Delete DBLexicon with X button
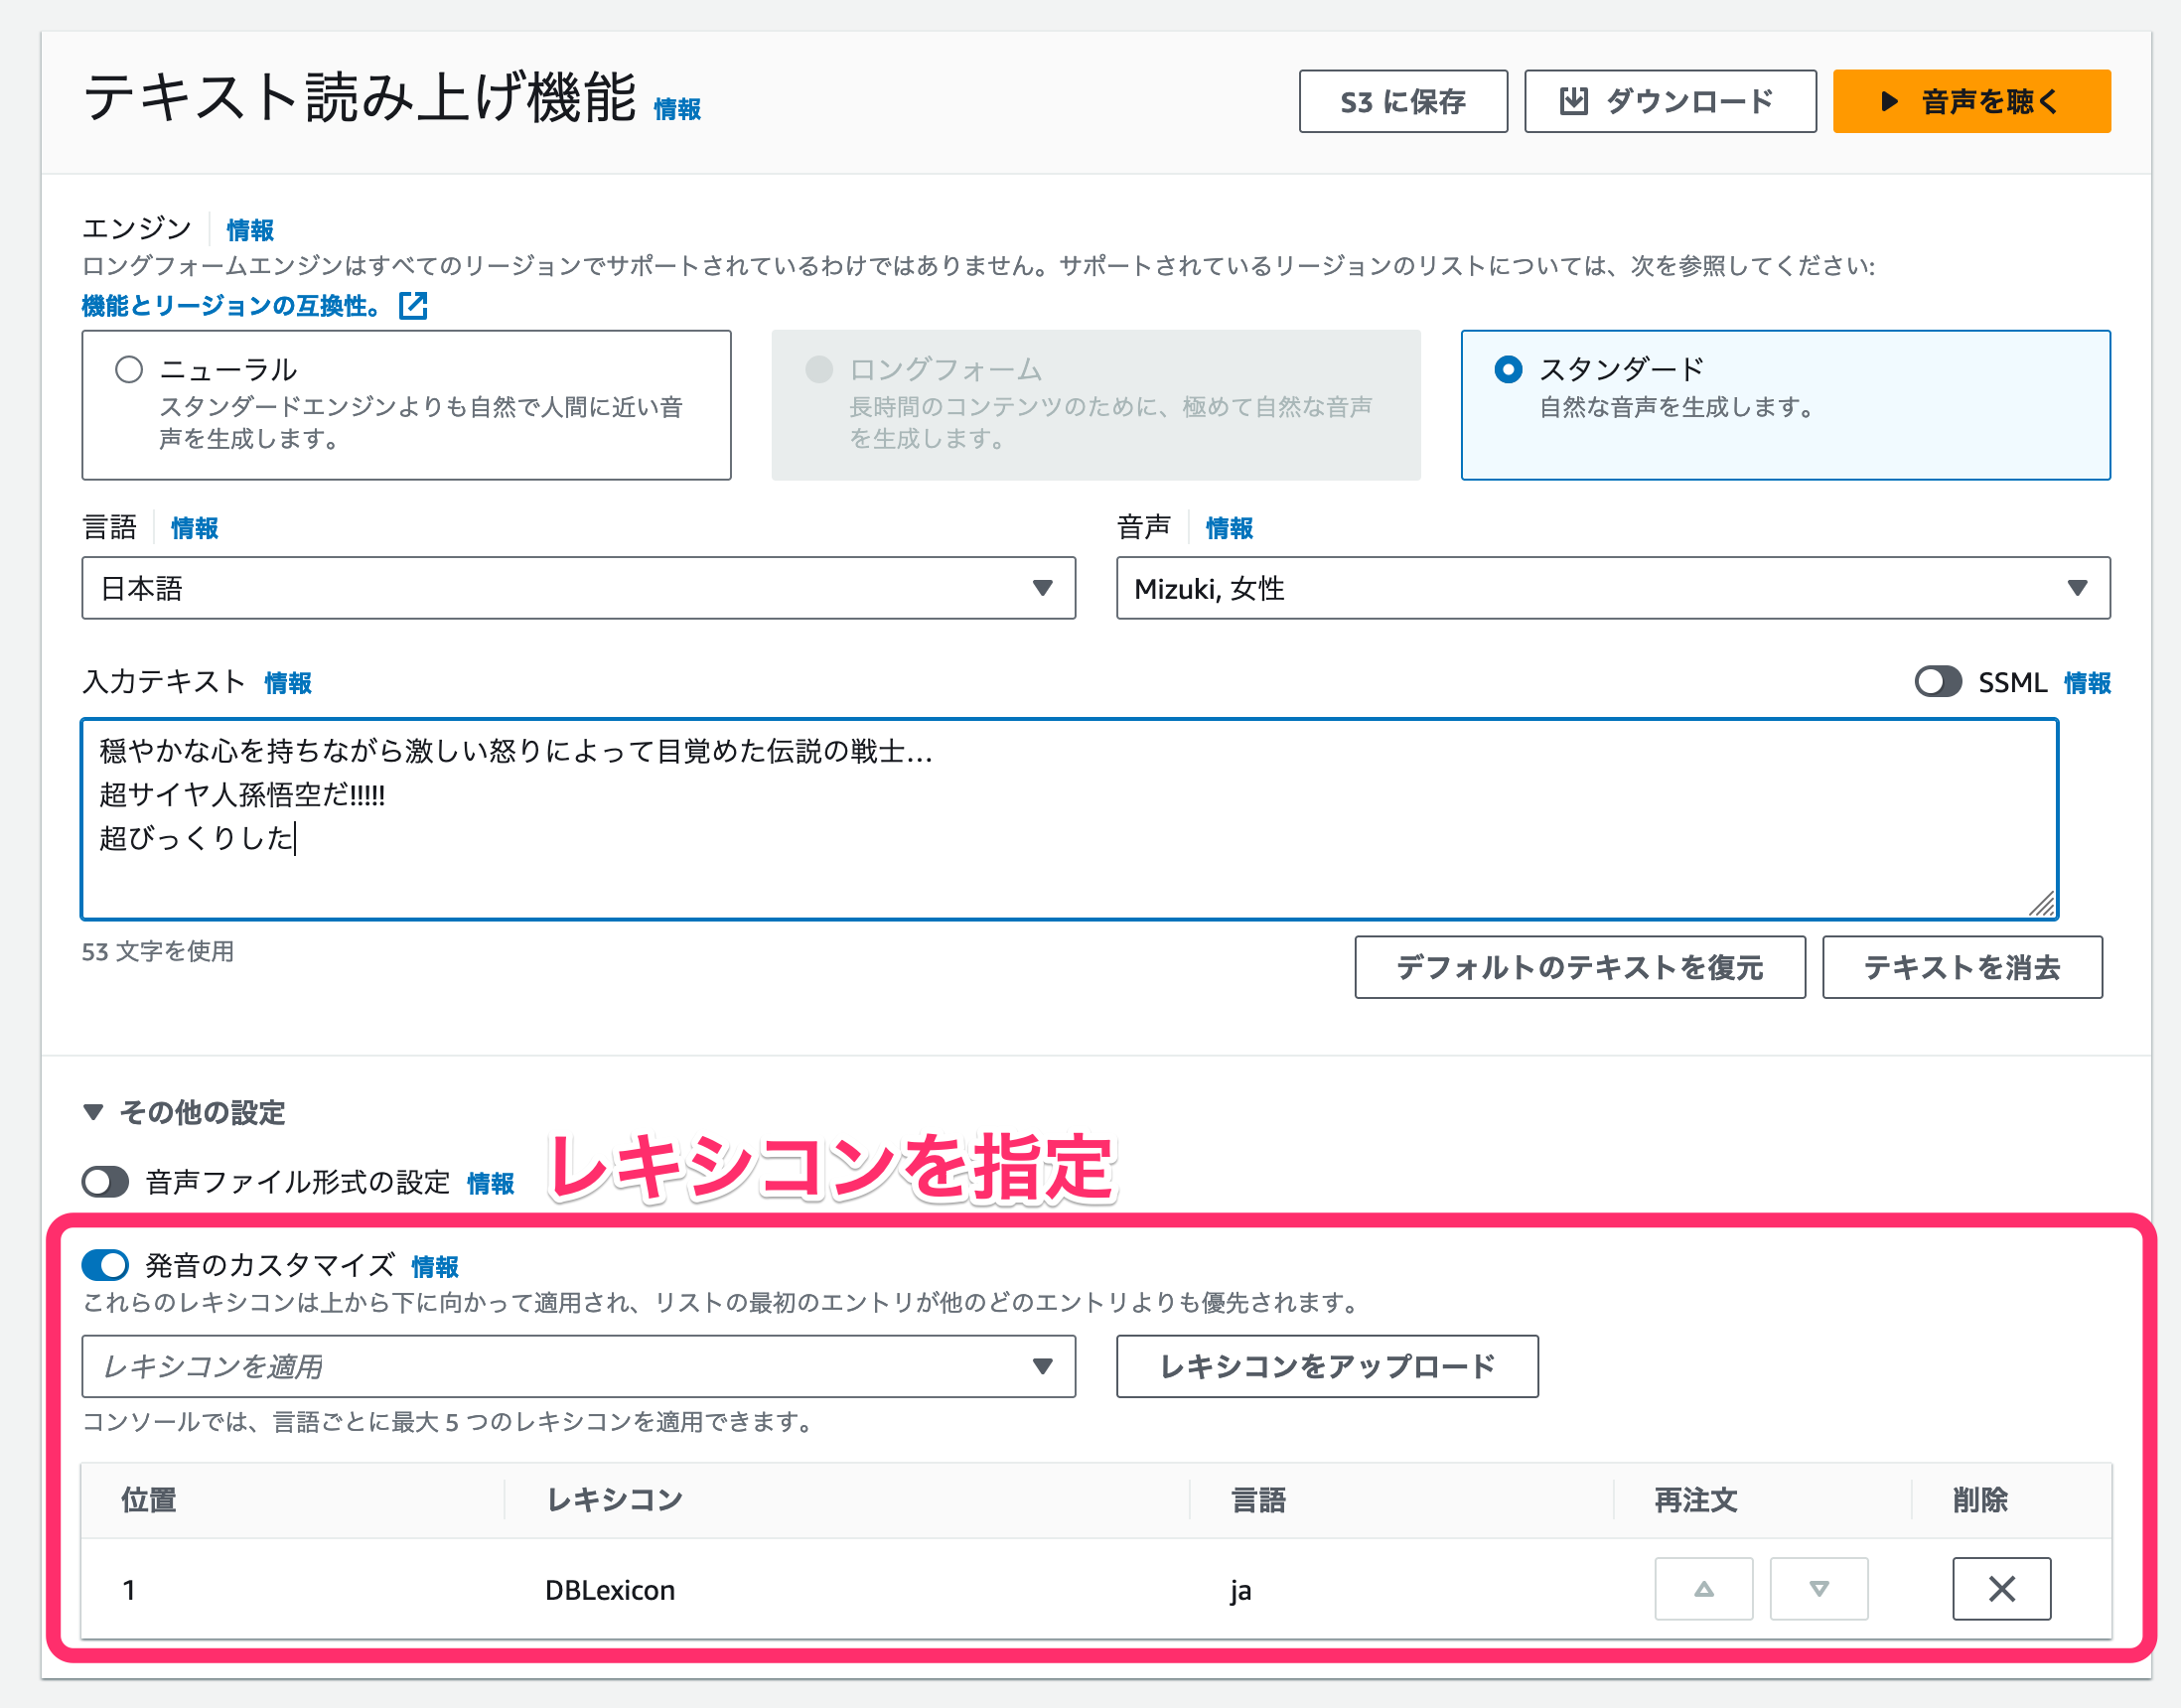Screen dimensions: 2181x1708 pos(2001,1588)
